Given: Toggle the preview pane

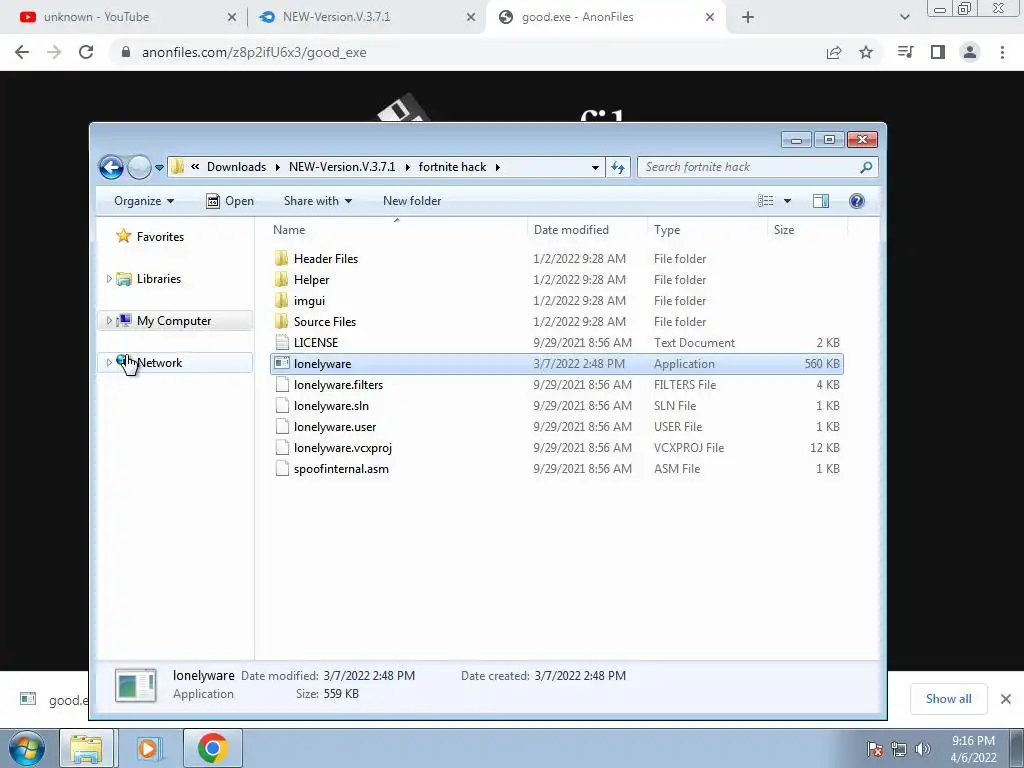Looking at the screenshot, I should [x=821, y=201].
